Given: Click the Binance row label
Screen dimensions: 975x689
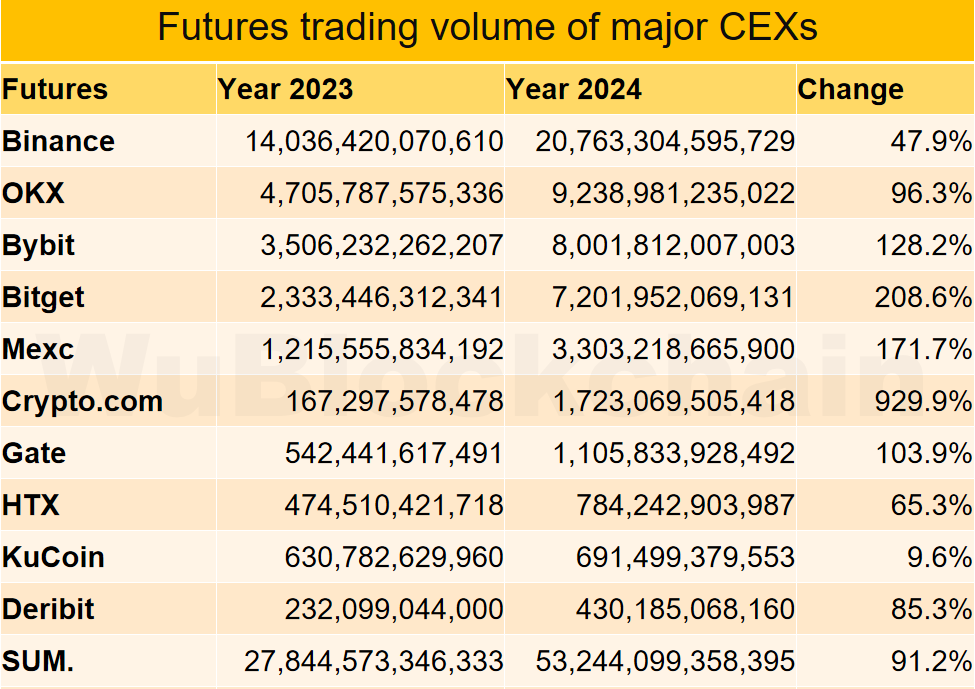Looking at the screenshot, I should (59, 141).
